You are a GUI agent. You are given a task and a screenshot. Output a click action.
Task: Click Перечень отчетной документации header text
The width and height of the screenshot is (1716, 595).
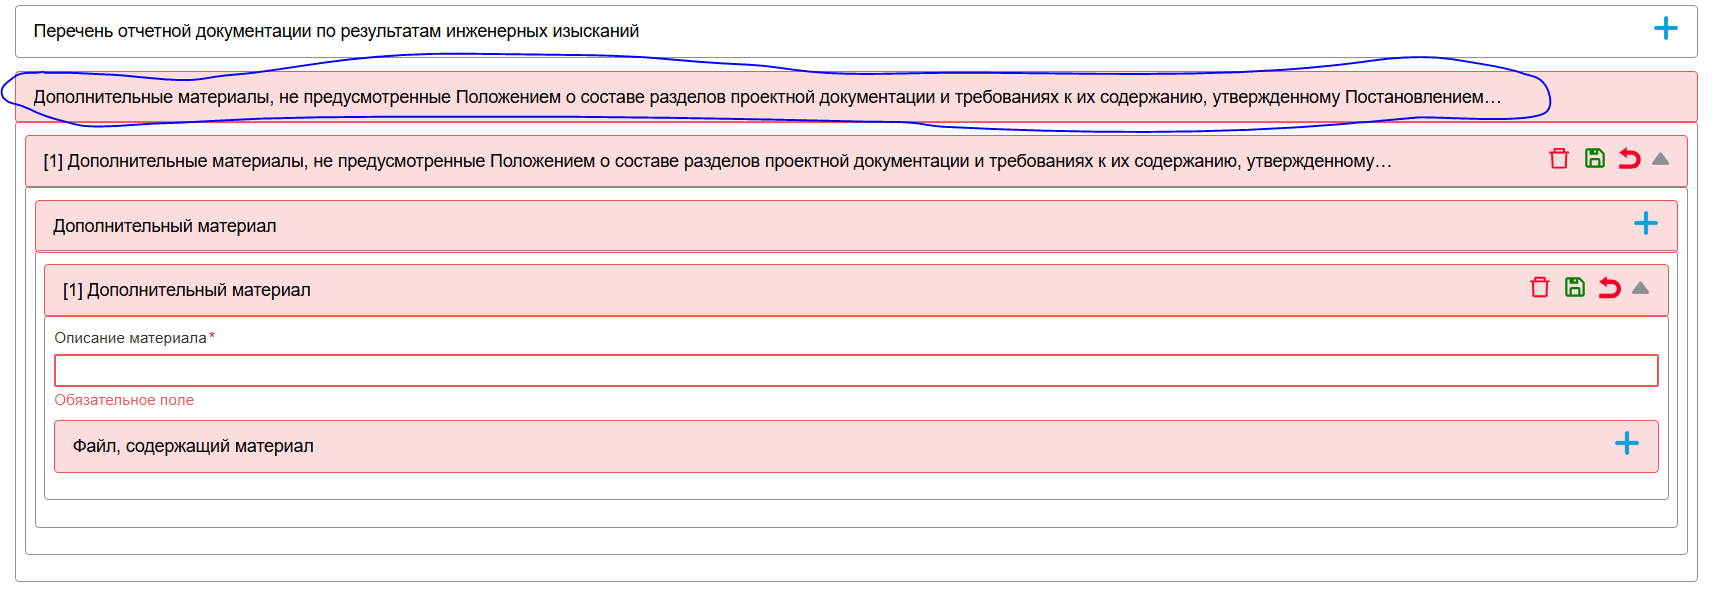336,31
